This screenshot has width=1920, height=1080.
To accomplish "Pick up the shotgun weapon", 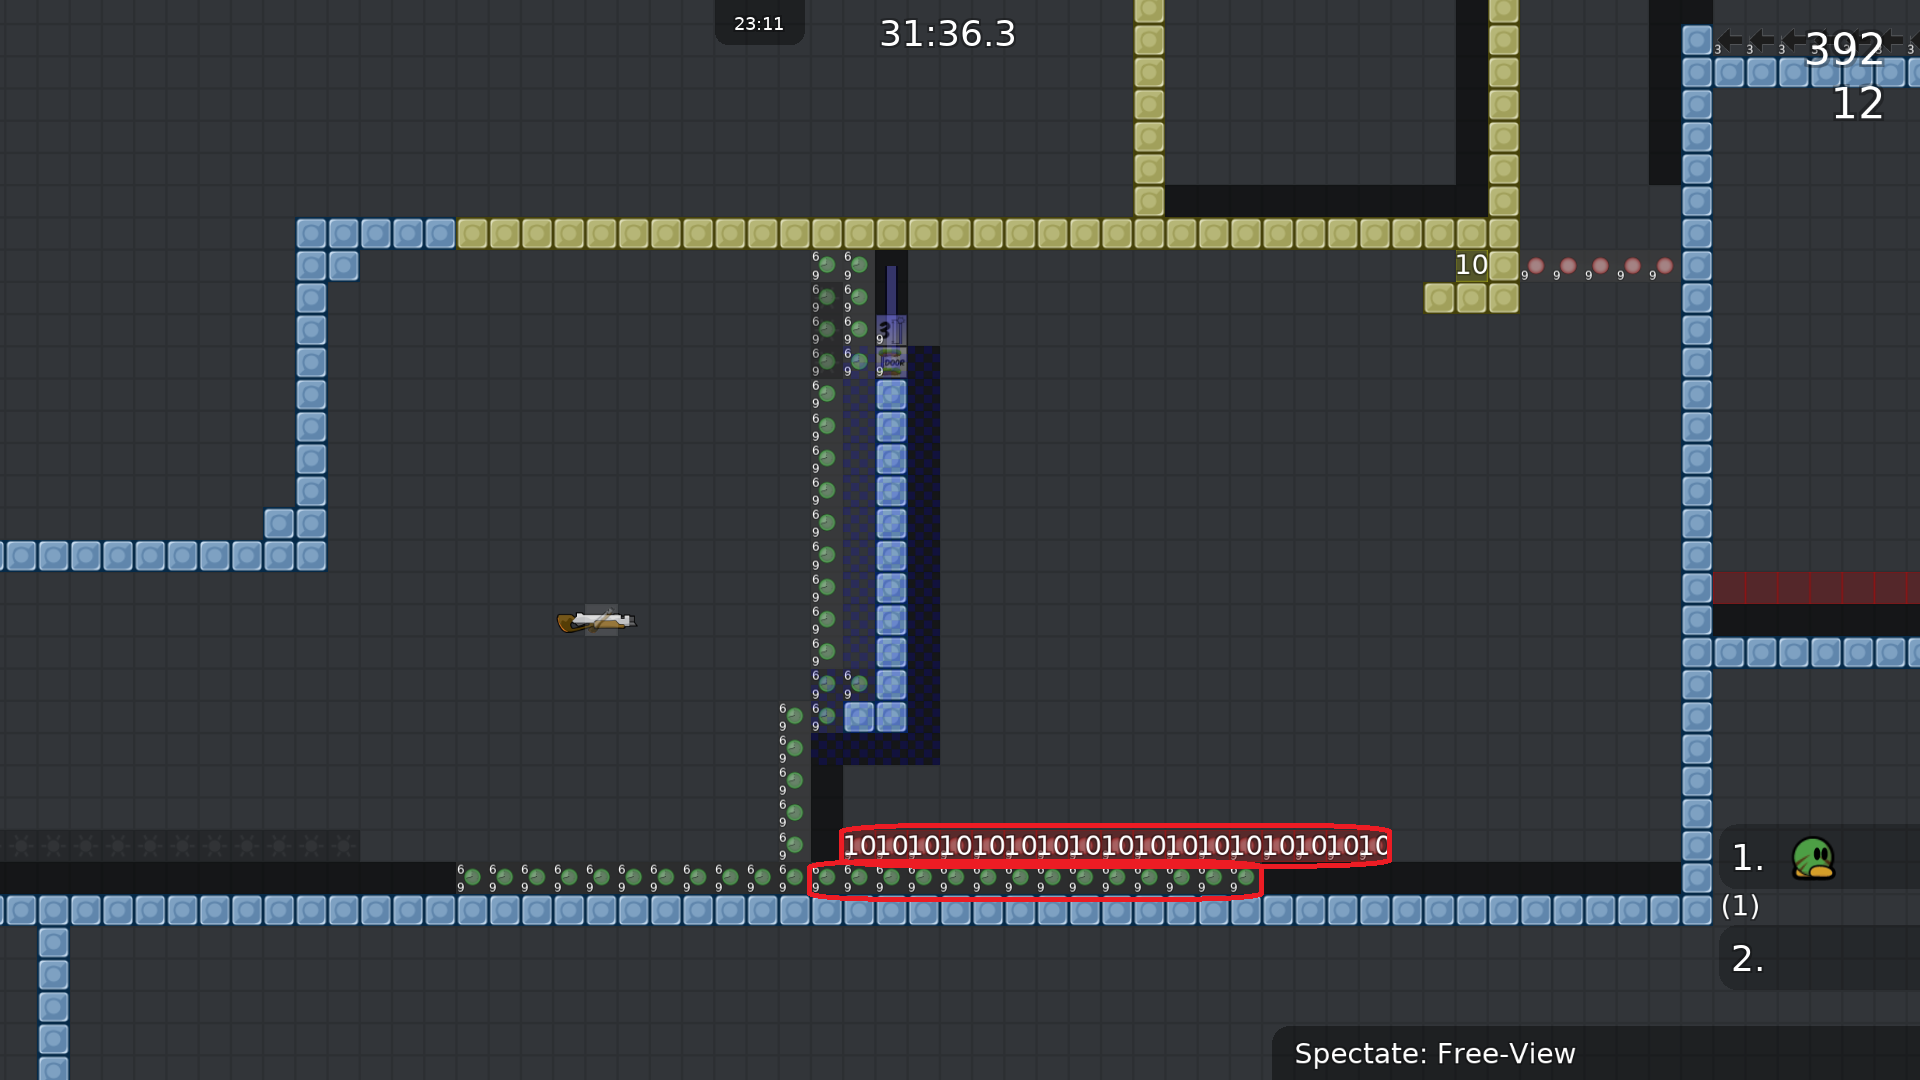I will click(595, 620).
